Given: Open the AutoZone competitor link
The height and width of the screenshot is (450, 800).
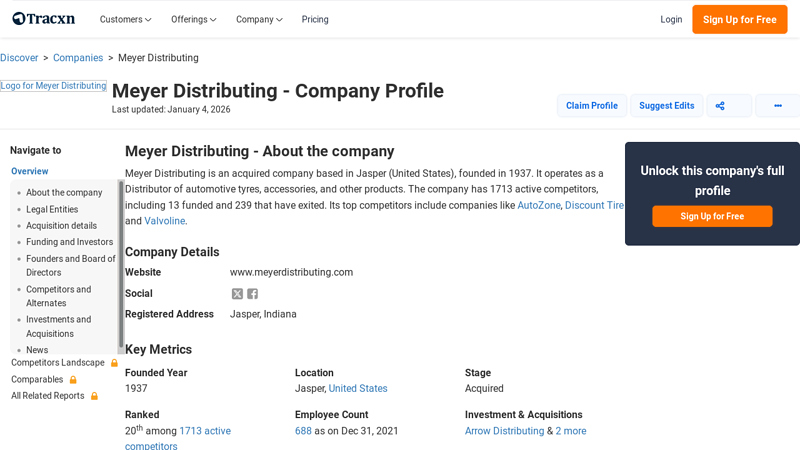Looking at the screenshot, I should [539, 205].
